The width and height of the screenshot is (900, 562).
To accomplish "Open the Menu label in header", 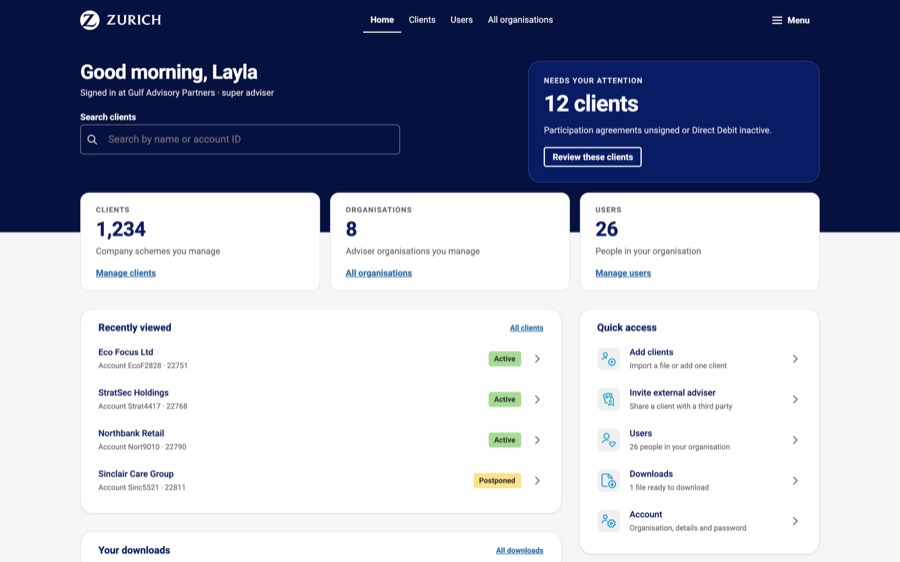I will (798, 20).
